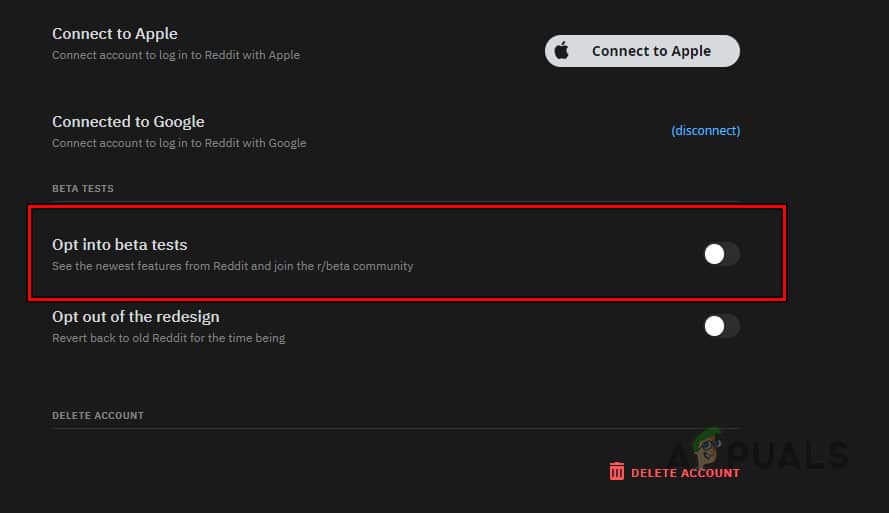The image size is (889, 513).
Task: Click the trash can icon beside Delete Account
Action: click(616, 471)
